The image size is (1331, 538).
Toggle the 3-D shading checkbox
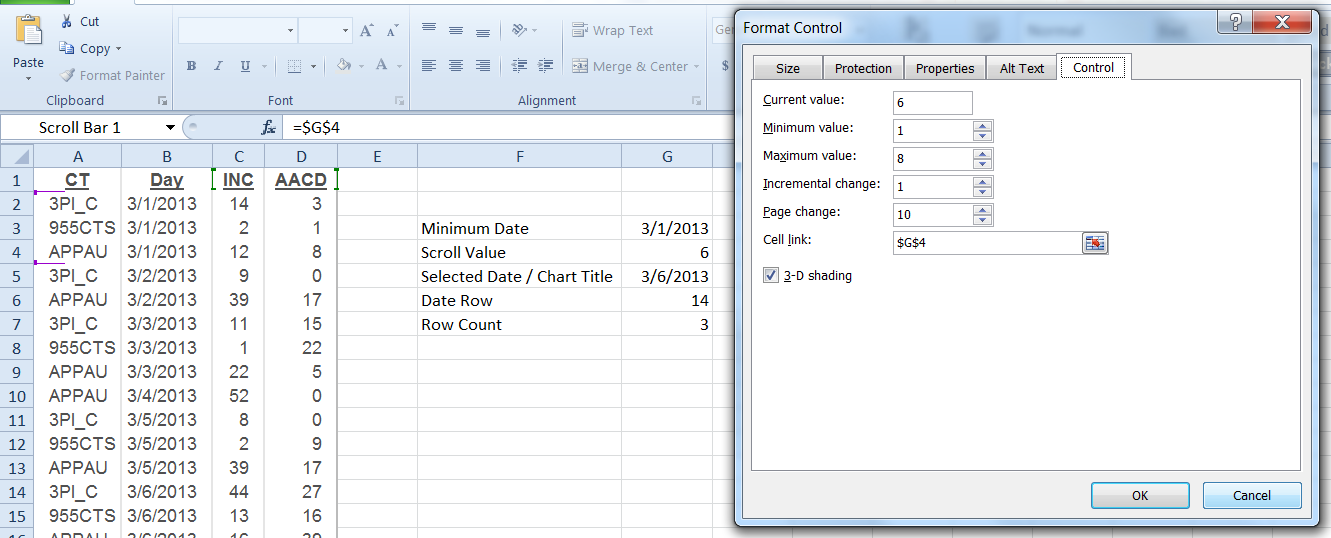click(x=771, y=275)
